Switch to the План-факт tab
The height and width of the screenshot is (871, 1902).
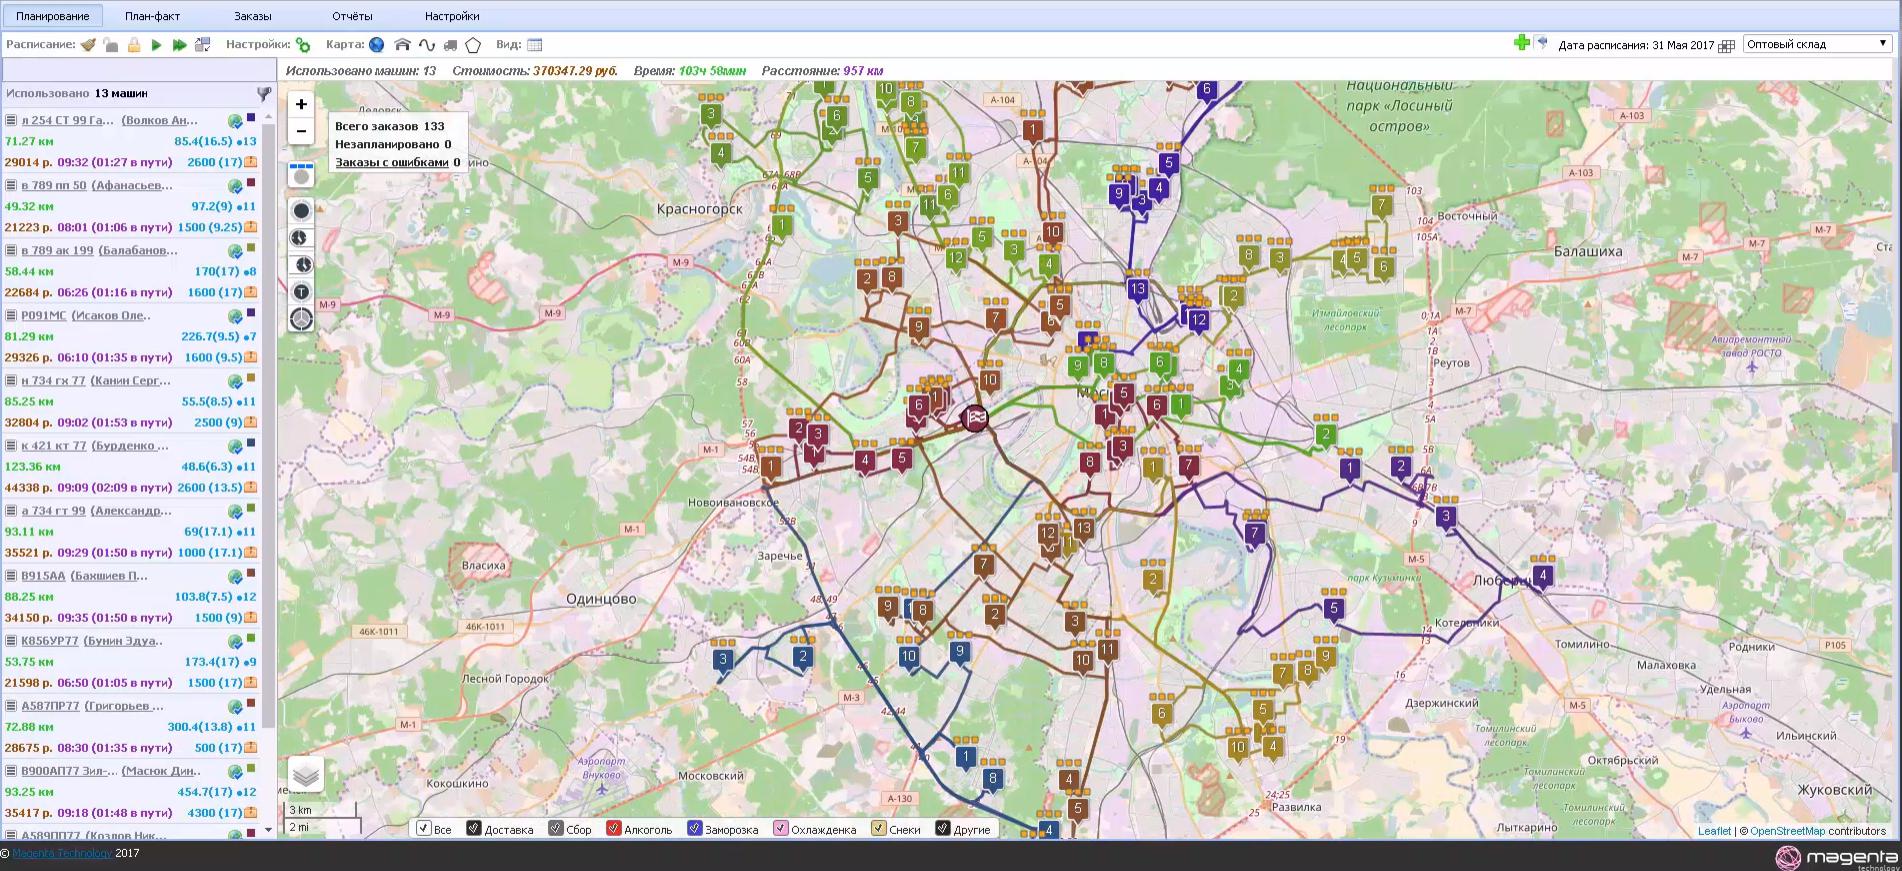click(x=153, y=16)
